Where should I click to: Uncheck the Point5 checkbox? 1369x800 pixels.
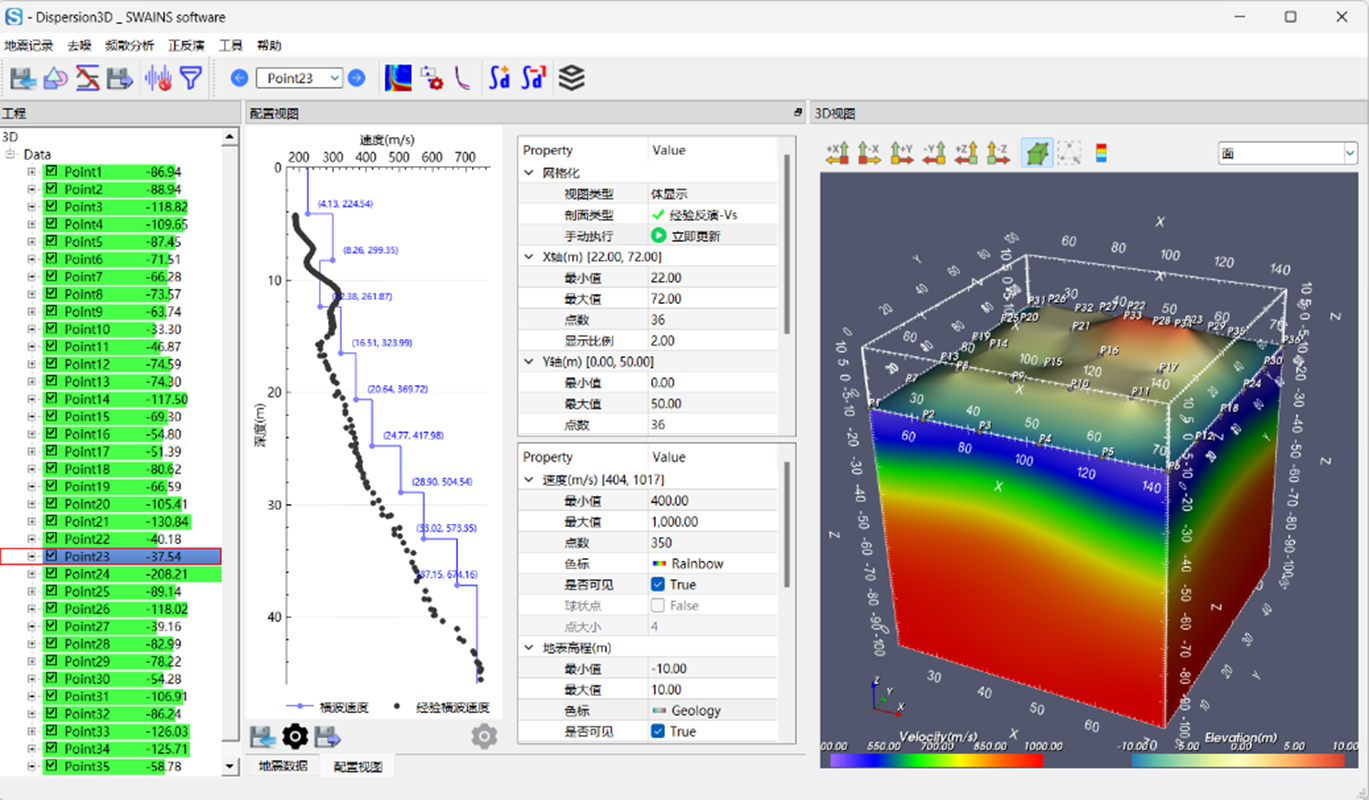coord(51,242)
